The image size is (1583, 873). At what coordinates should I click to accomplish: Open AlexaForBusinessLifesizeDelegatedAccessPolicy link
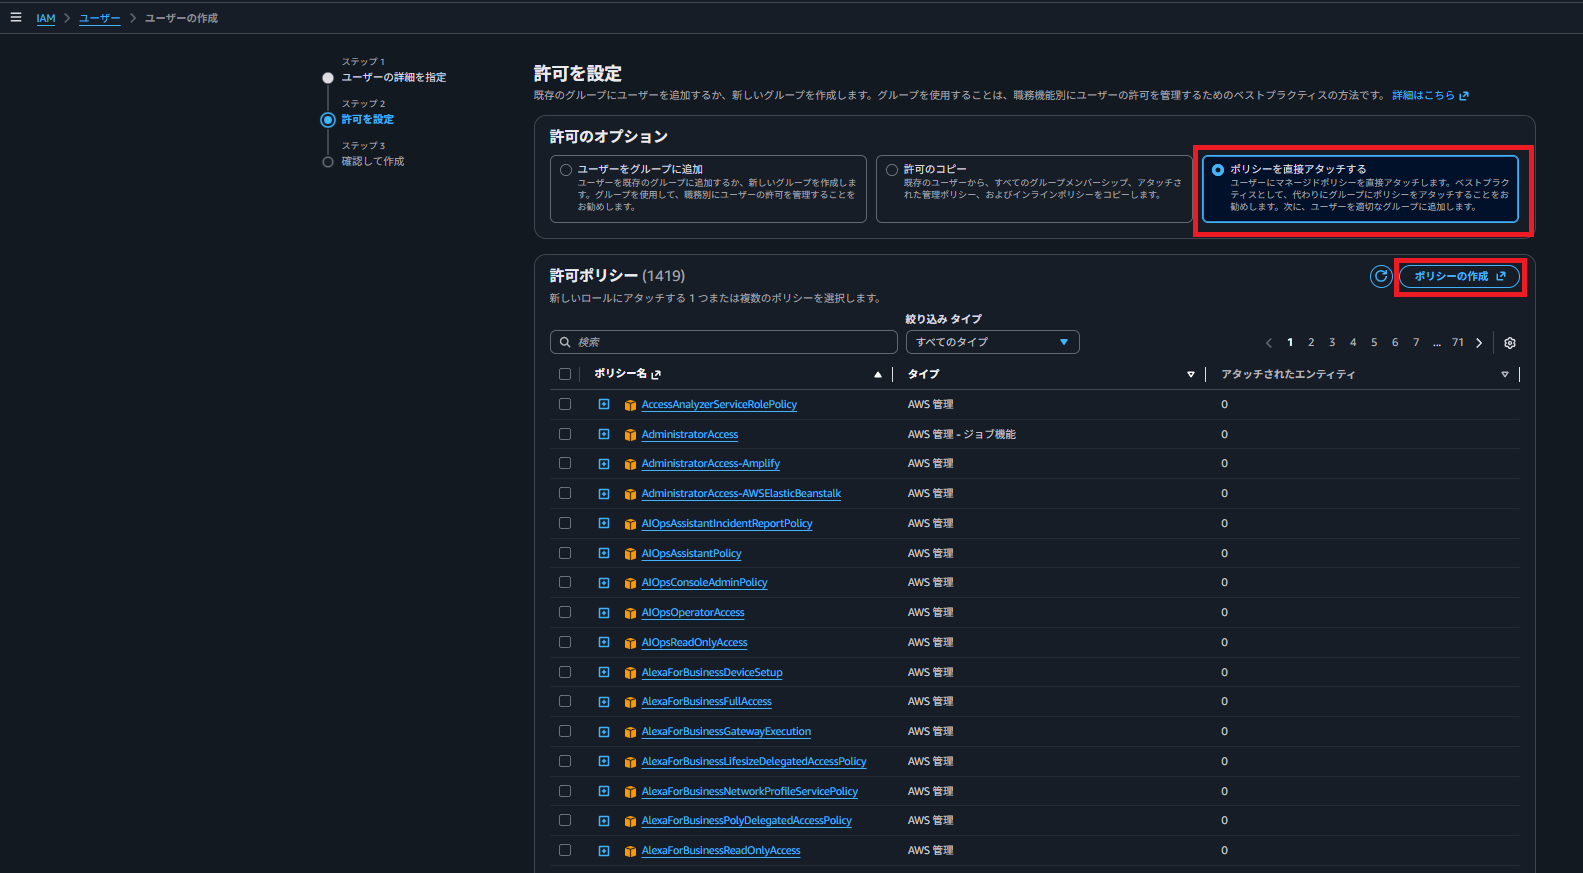(754, 762)
